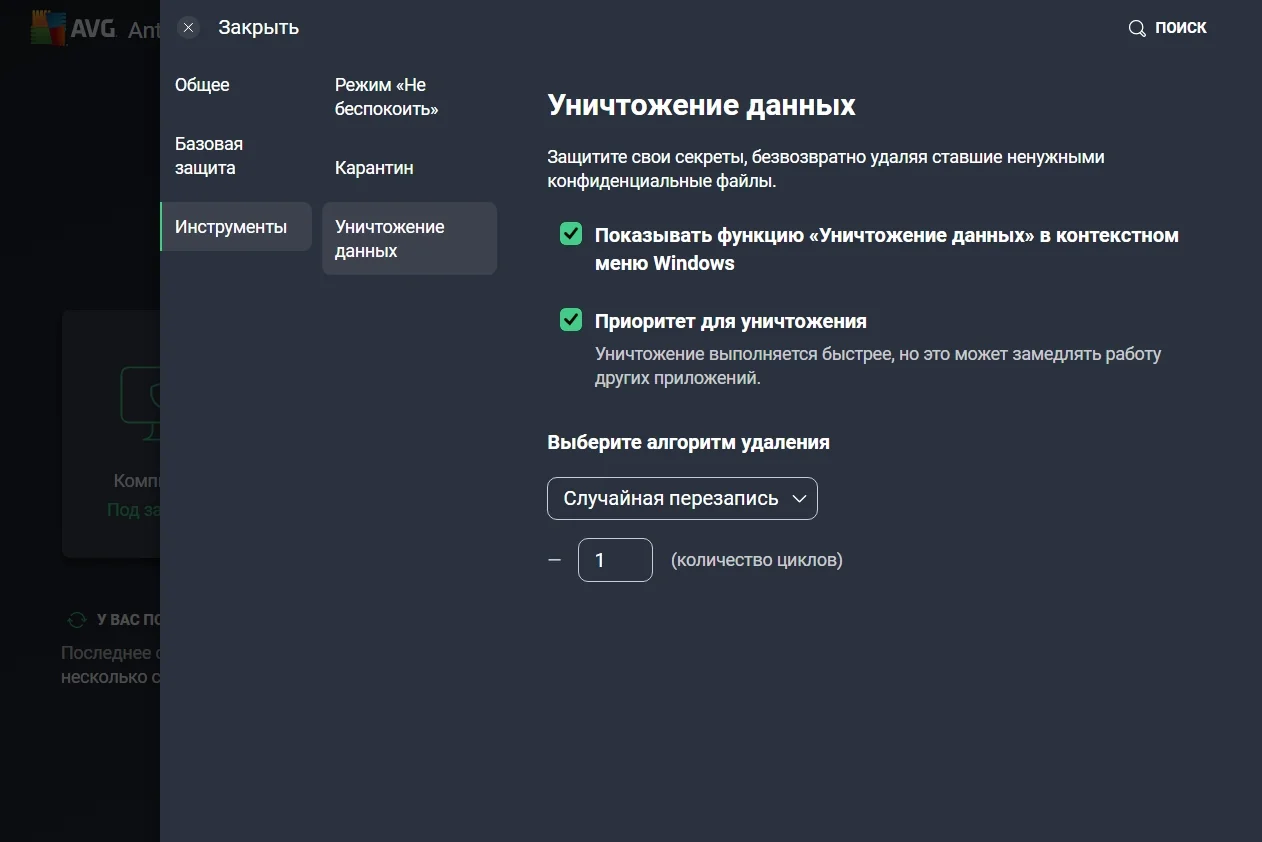Click the Закрыть text label
The width and height of the screenshot is (1262, 842).
[259, 28]
